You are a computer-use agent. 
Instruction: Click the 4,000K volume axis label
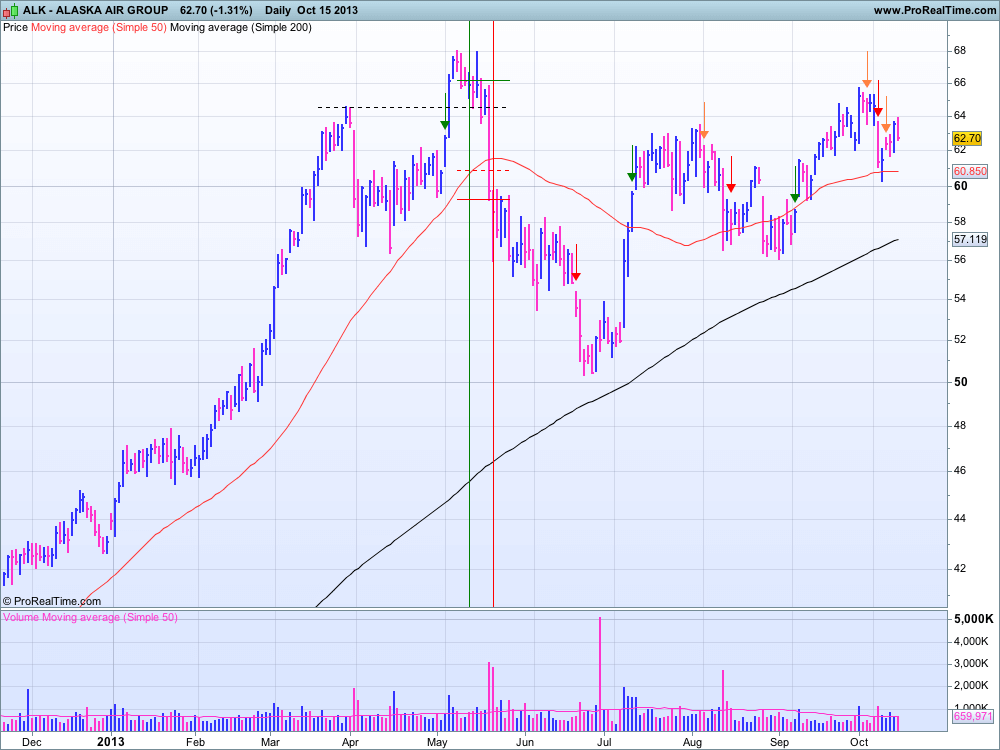tap(971, 641)
